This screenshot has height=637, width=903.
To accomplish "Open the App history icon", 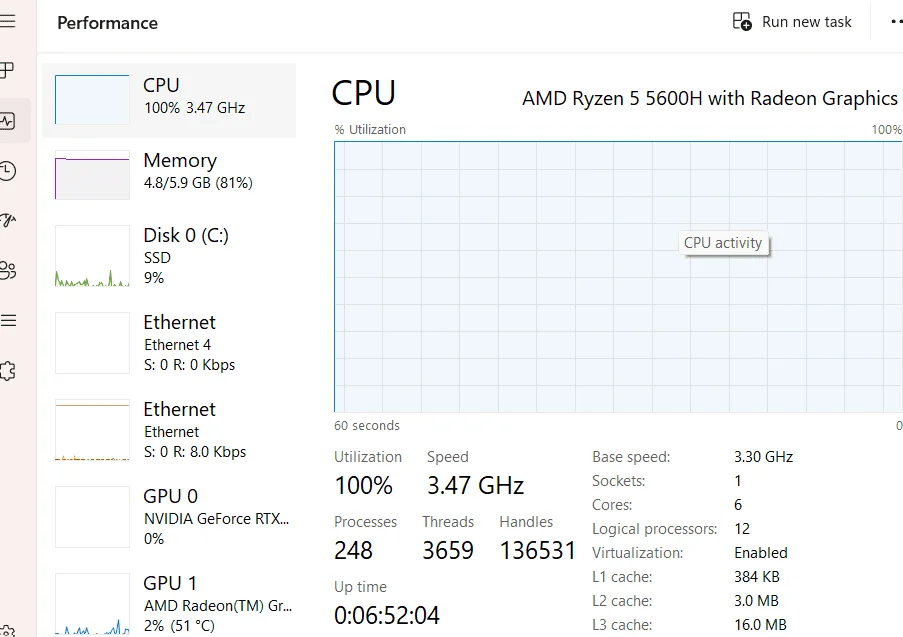I will click(7, 171).
